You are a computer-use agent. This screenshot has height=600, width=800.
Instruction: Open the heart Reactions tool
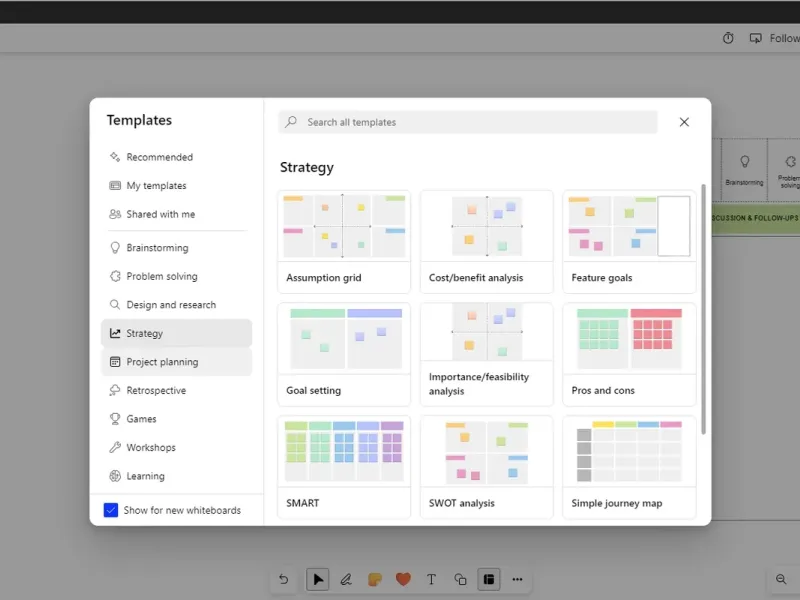click(x=403, y=579)
